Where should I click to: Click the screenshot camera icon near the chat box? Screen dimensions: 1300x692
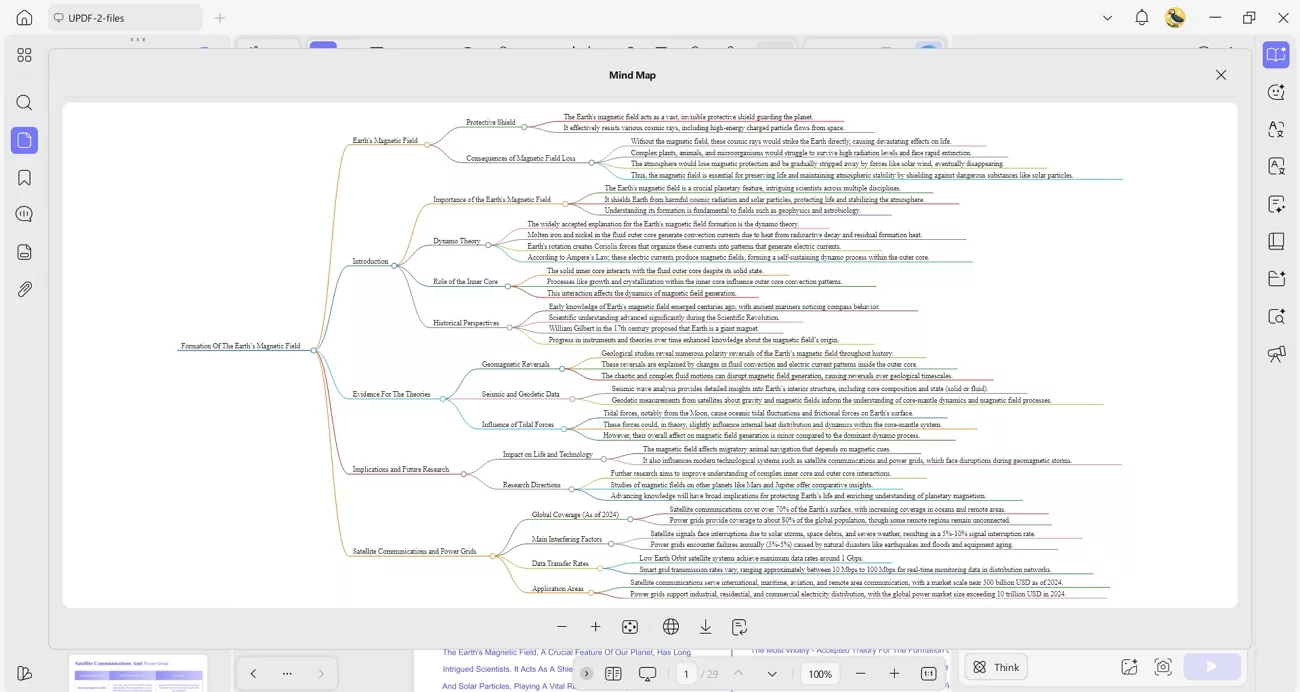(x=1163, y=666)
